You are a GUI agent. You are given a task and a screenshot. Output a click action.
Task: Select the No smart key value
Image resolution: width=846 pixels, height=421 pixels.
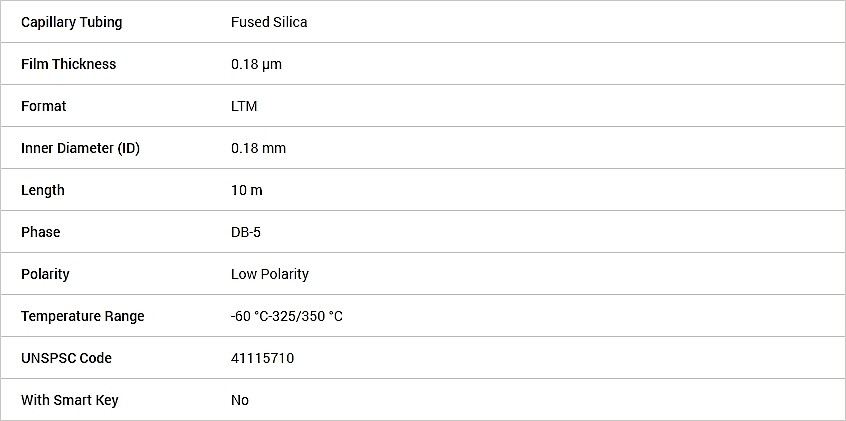[240, 400]
